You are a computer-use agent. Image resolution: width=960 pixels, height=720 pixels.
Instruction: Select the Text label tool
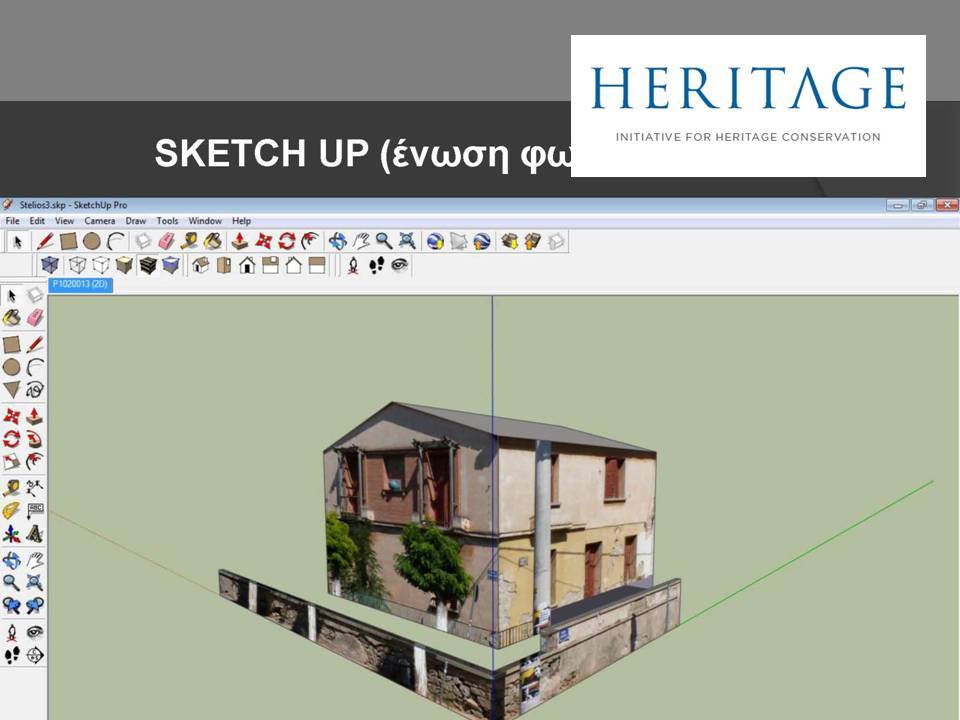[x=35, y=511]
